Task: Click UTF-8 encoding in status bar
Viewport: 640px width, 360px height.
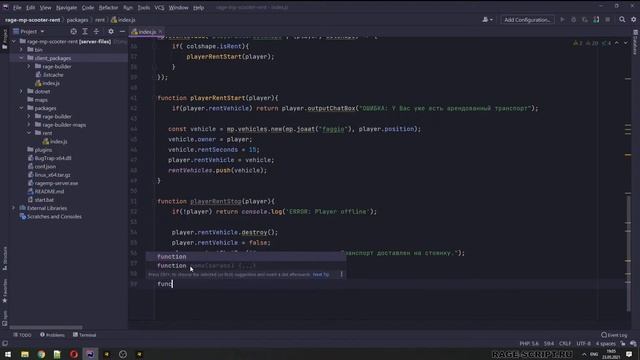Action: (584, 344)
